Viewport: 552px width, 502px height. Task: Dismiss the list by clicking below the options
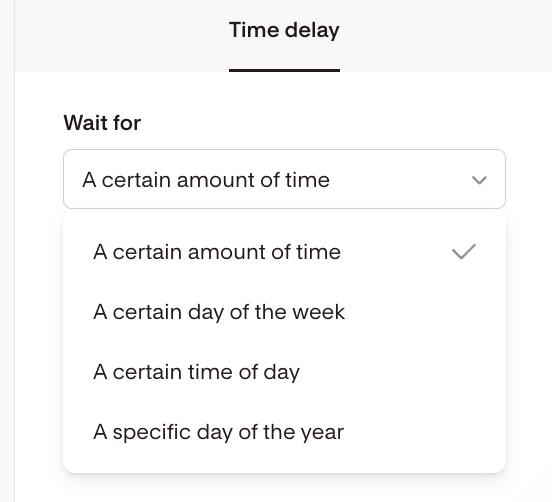pos(284,488)
